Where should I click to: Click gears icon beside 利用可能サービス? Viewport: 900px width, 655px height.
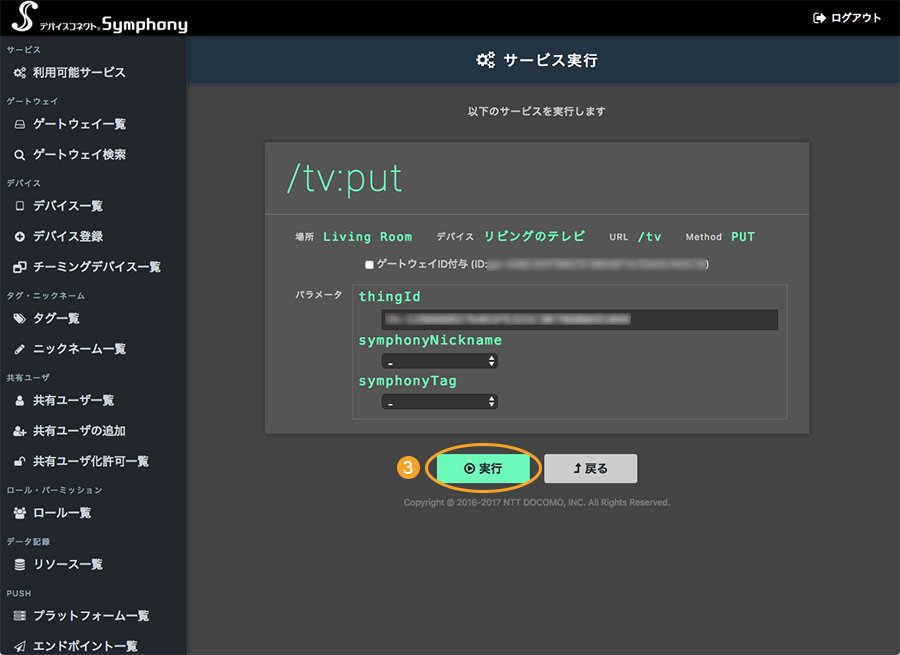20,73
